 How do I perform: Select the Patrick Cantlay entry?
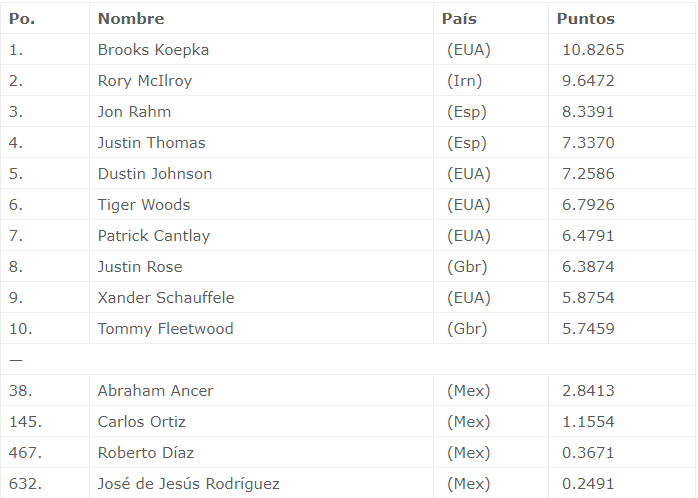pos(154,236)
